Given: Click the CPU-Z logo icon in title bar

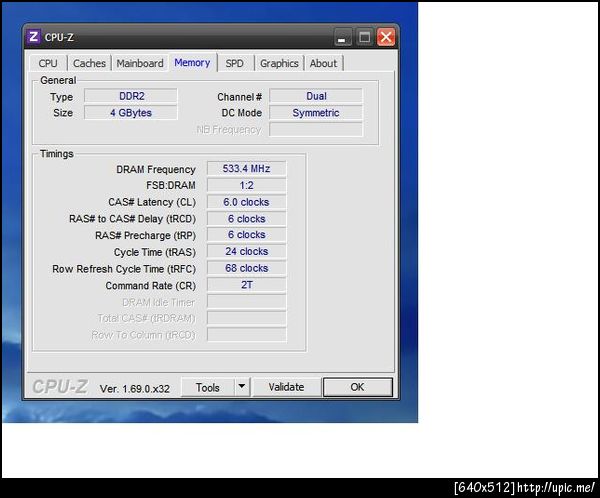Looking at the screenshot, I should [33, 37].
